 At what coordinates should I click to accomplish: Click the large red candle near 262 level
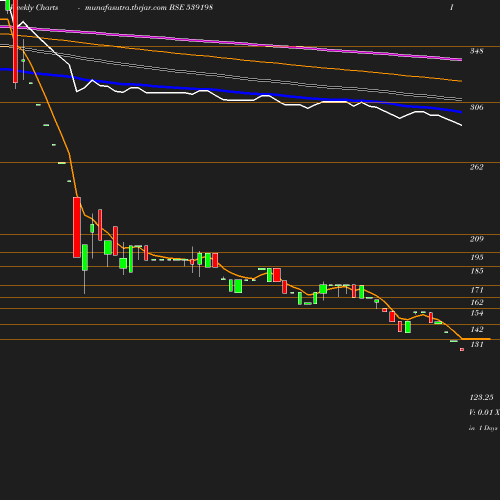pyautogui.click(x=77, y=227)
